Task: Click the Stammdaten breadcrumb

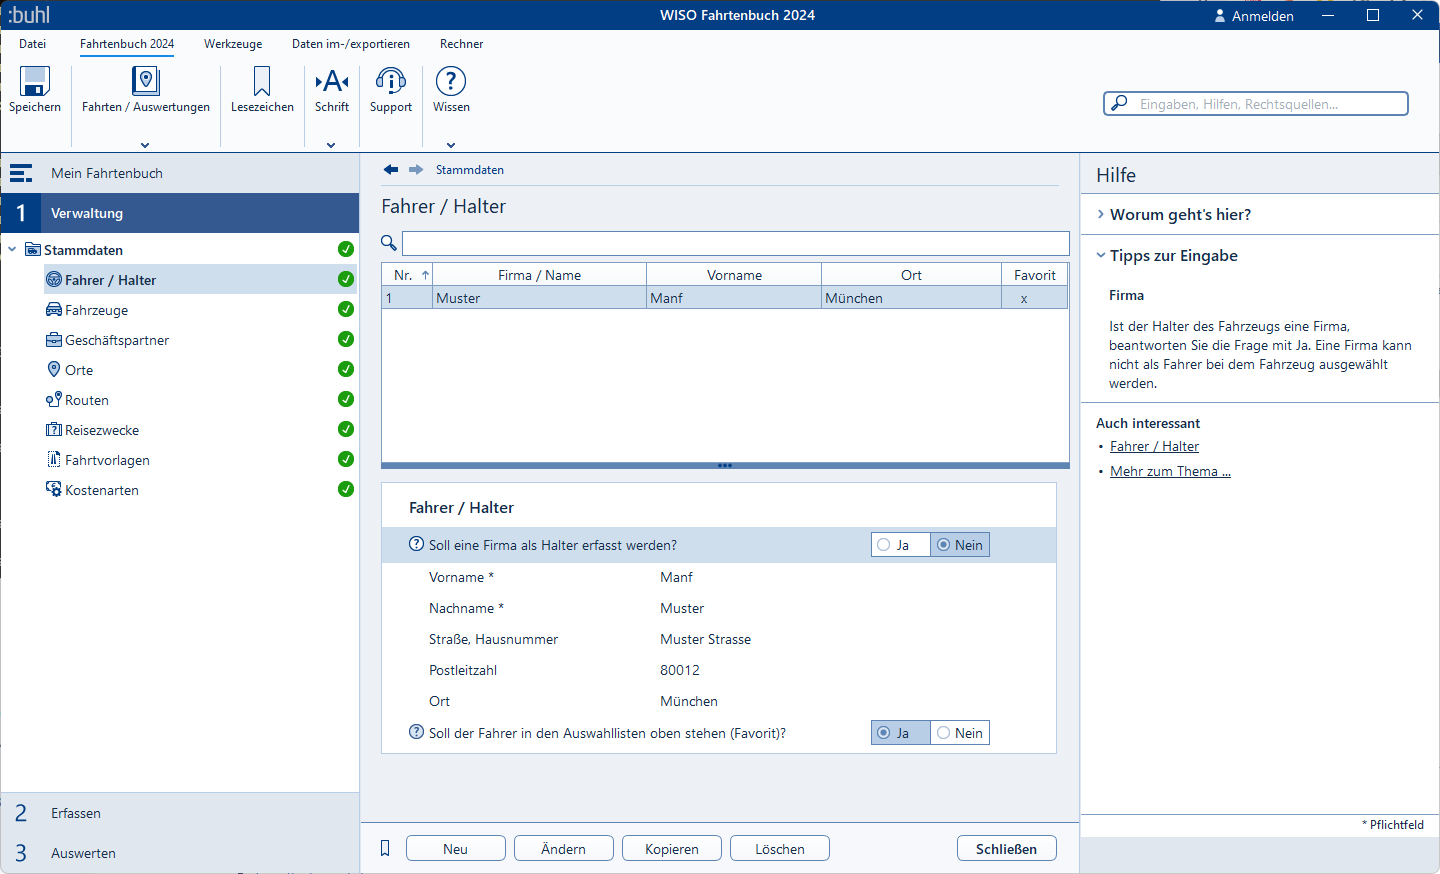Action: click(470, 170)
